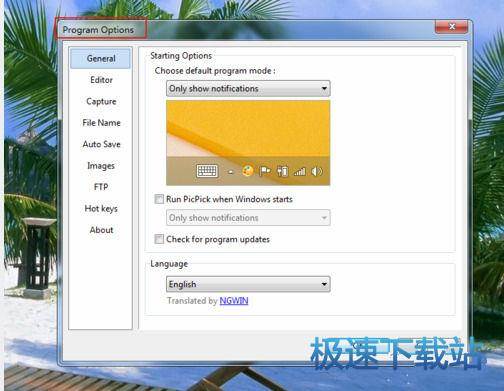
Task: Go to the Auto Save tab
Action: (101, 144)
